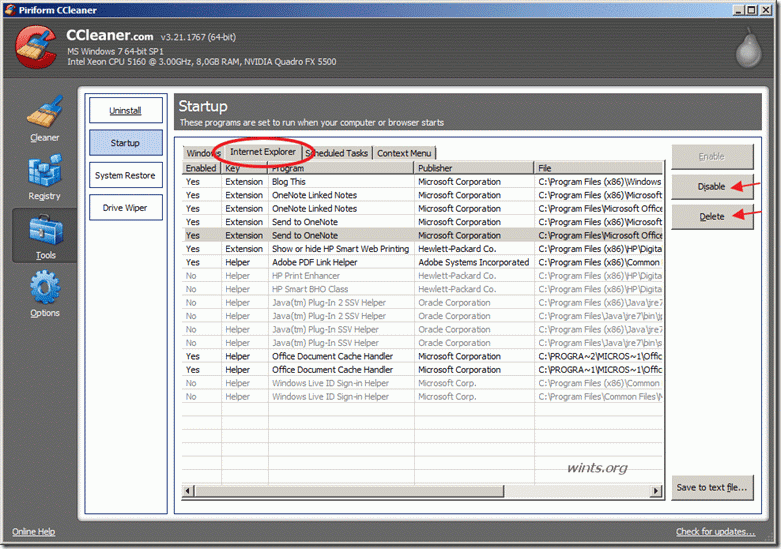This screenshot has width=781, height=549.
Task: Select the Tools toolbox icon
Action: pyautogui.click(x=45, y=230)
